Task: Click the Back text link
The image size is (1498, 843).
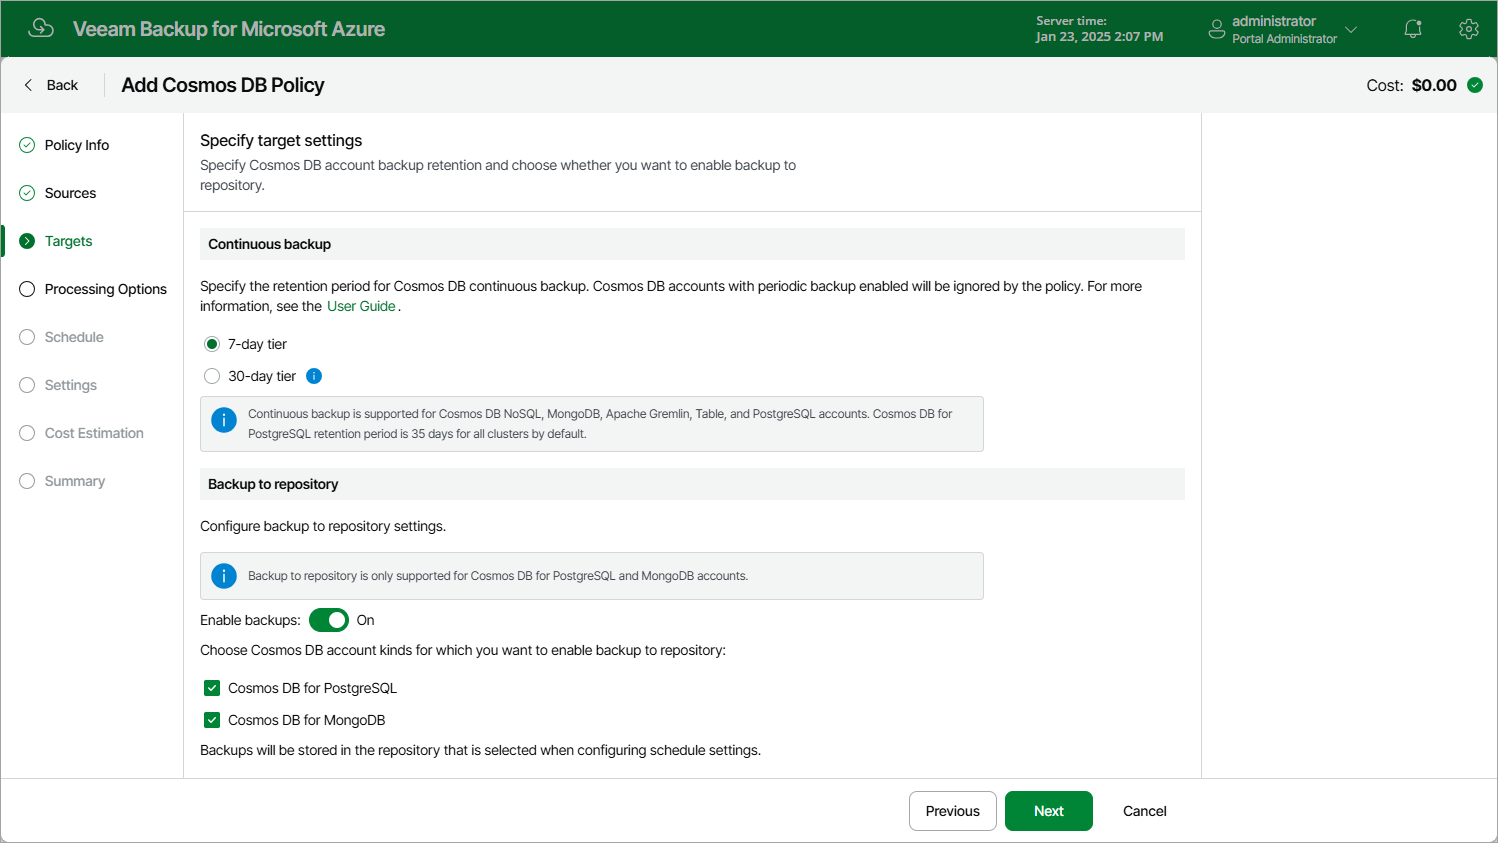Action: point(62,85)
